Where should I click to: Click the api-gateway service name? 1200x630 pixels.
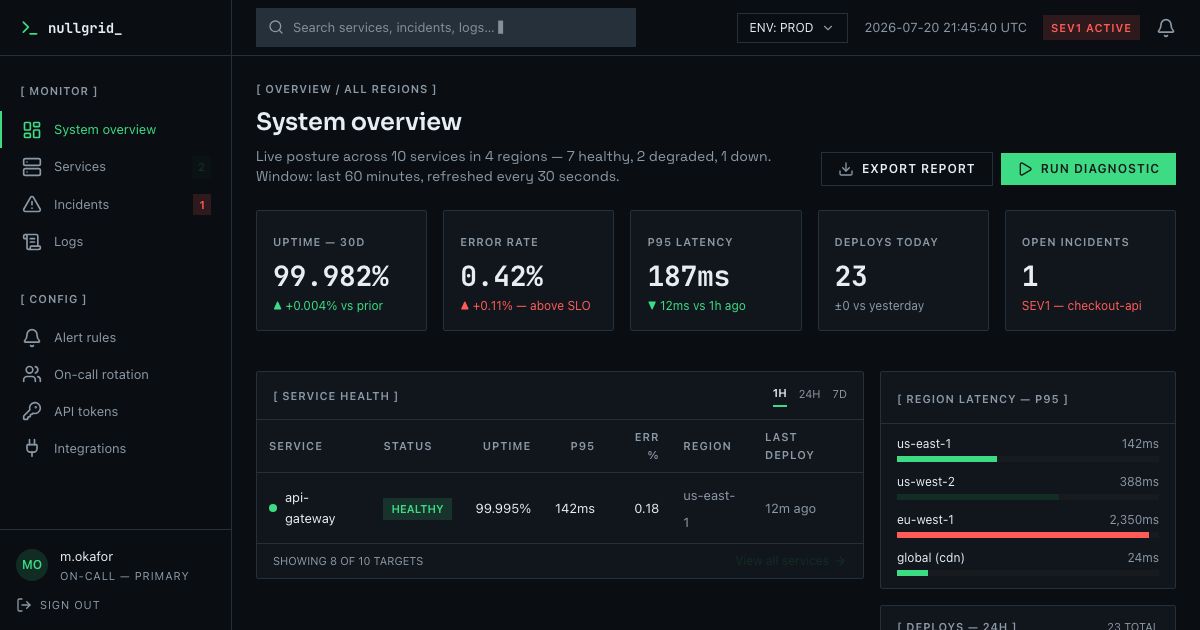click(310, 508)
